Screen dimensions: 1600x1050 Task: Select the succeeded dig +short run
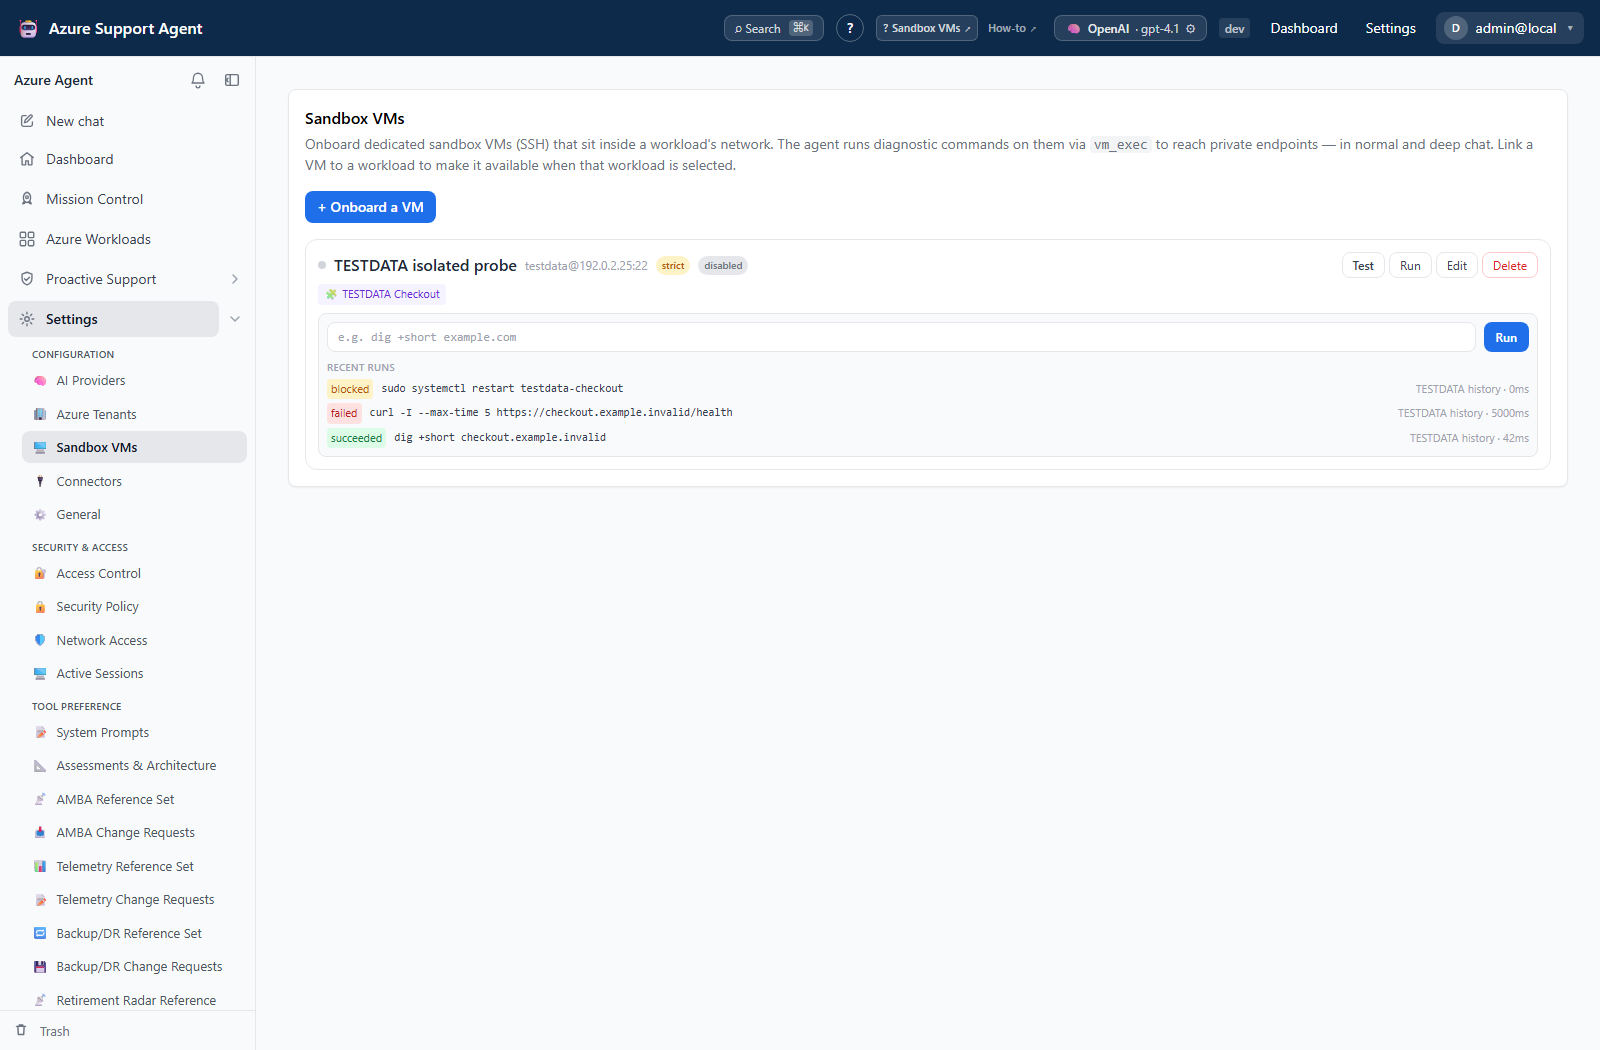(x=928, y=438)
